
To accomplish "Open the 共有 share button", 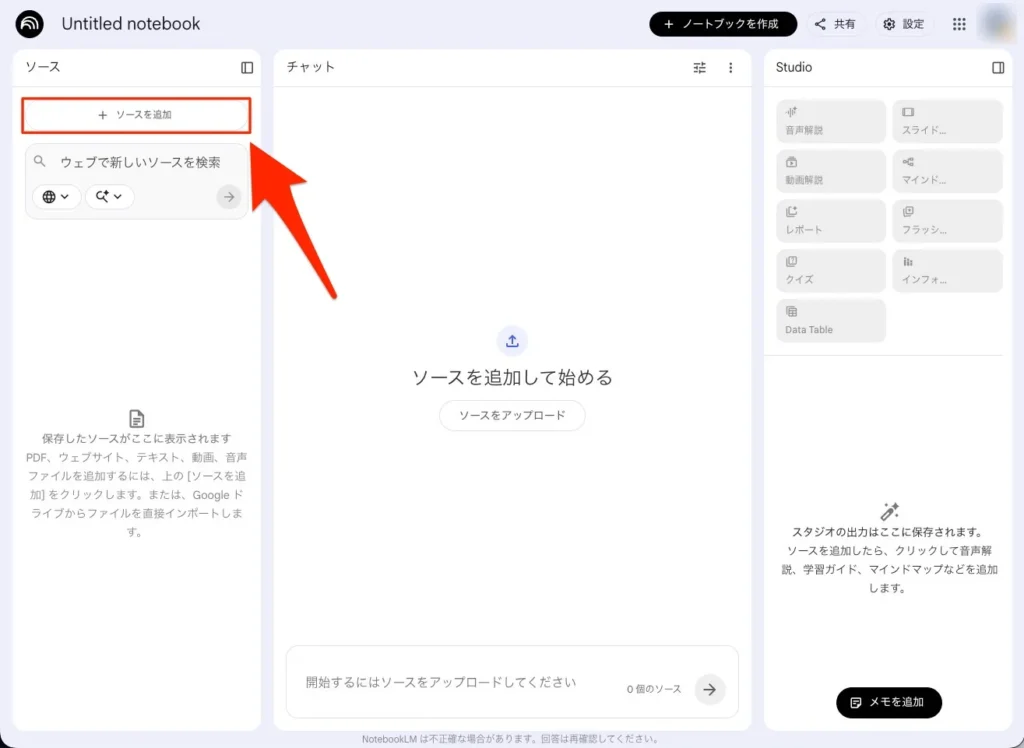I will point(836,24).
